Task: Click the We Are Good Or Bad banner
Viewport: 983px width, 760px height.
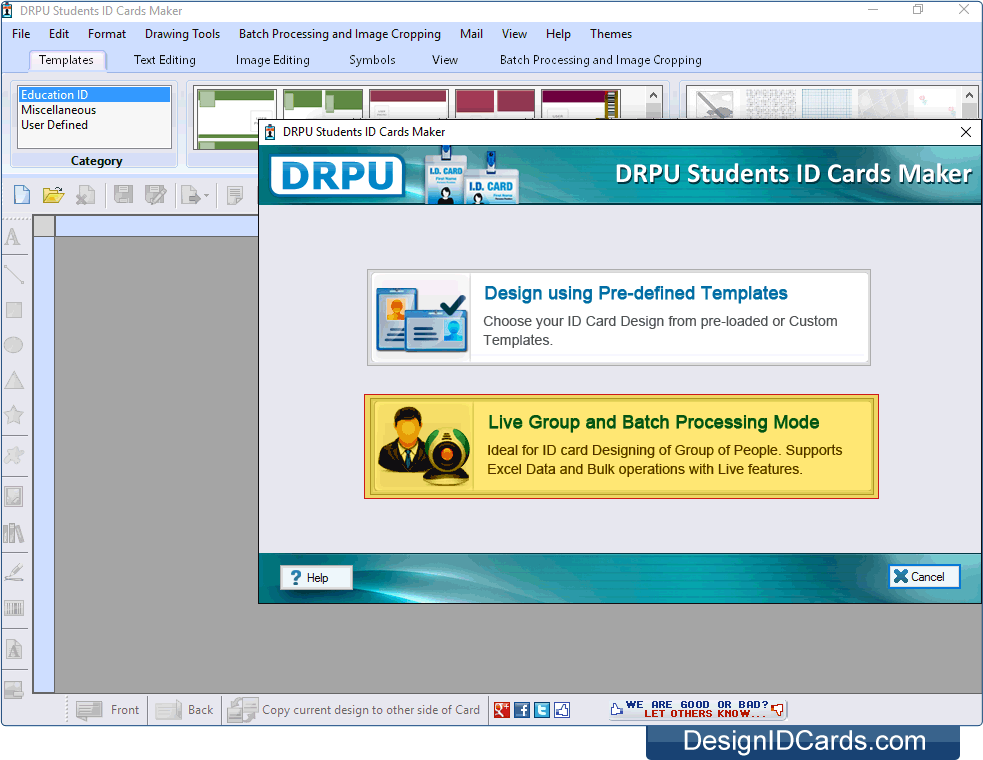Action: [697, 709]
